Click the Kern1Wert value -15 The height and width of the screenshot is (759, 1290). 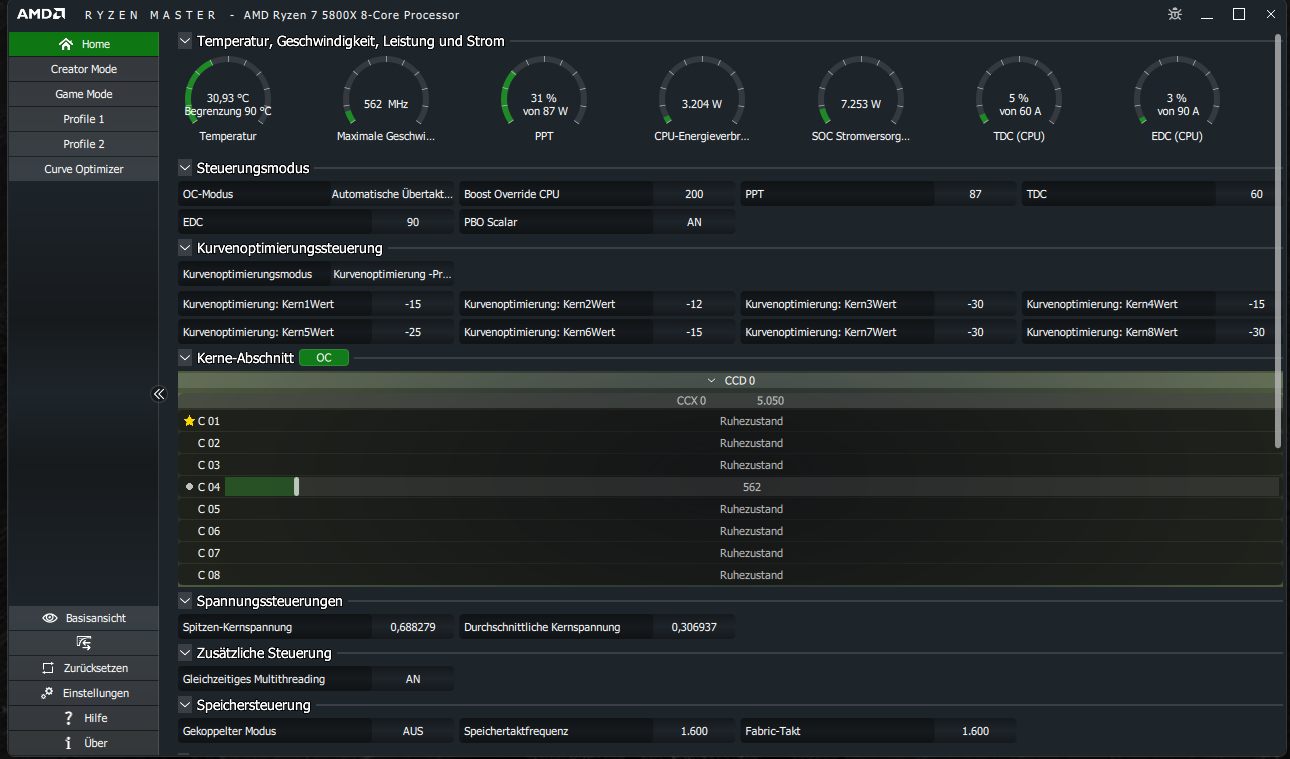point(413,304)
